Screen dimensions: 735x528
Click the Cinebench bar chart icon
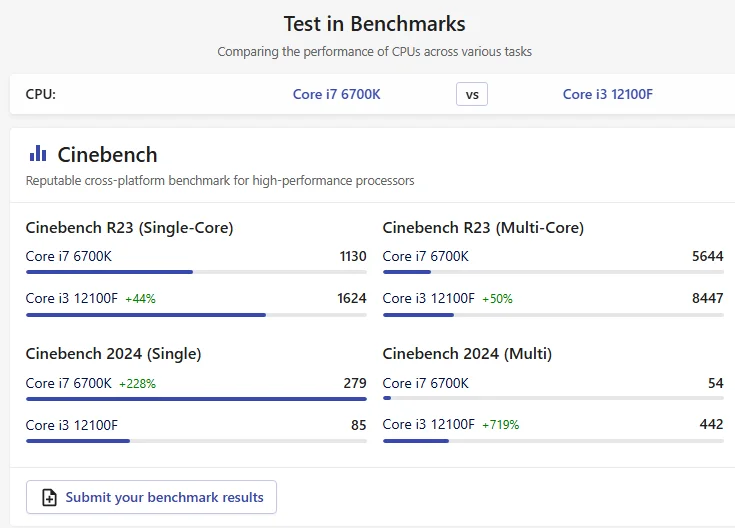point(38,154)
